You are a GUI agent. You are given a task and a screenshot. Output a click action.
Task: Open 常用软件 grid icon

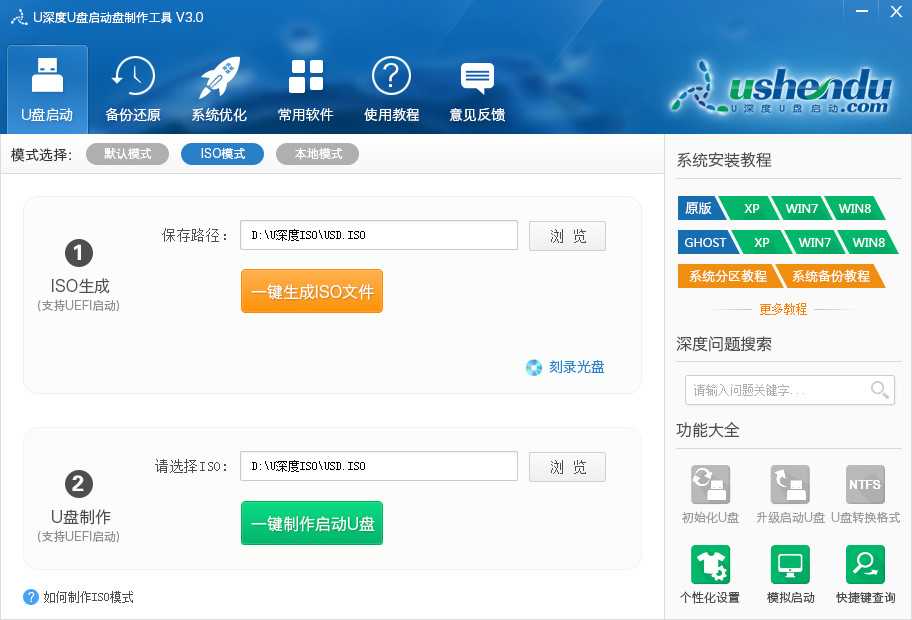pos(305,76)
